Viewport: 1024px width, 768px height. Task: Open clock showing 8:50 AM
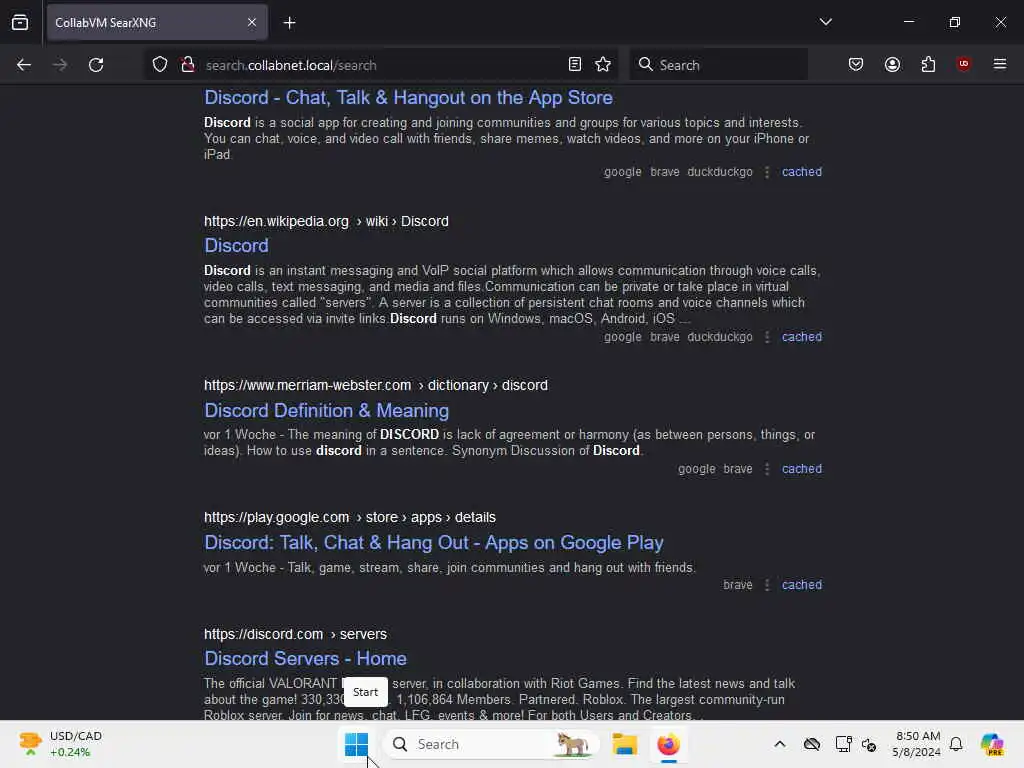coord(917,744)
